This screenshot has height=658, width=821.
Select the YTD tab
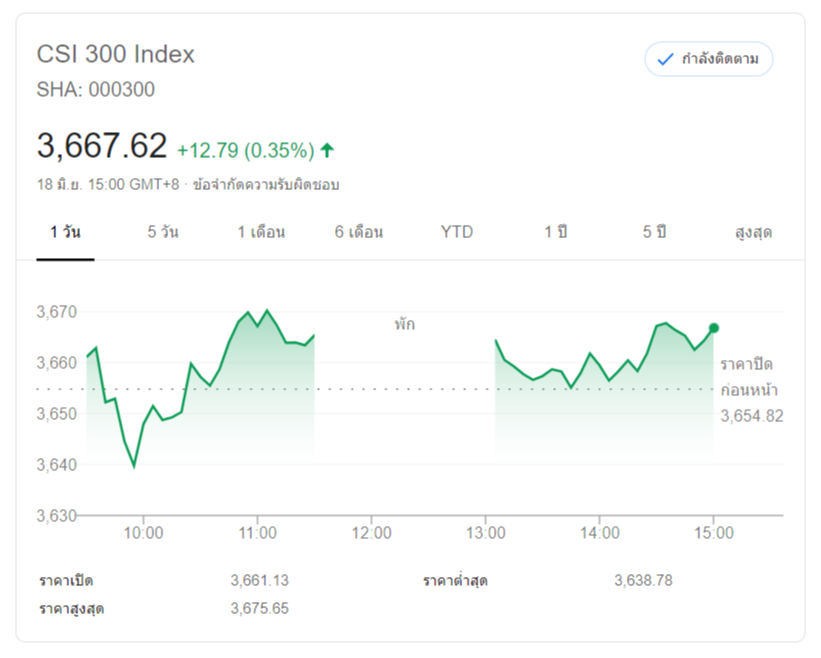click(x=457, y=232)
